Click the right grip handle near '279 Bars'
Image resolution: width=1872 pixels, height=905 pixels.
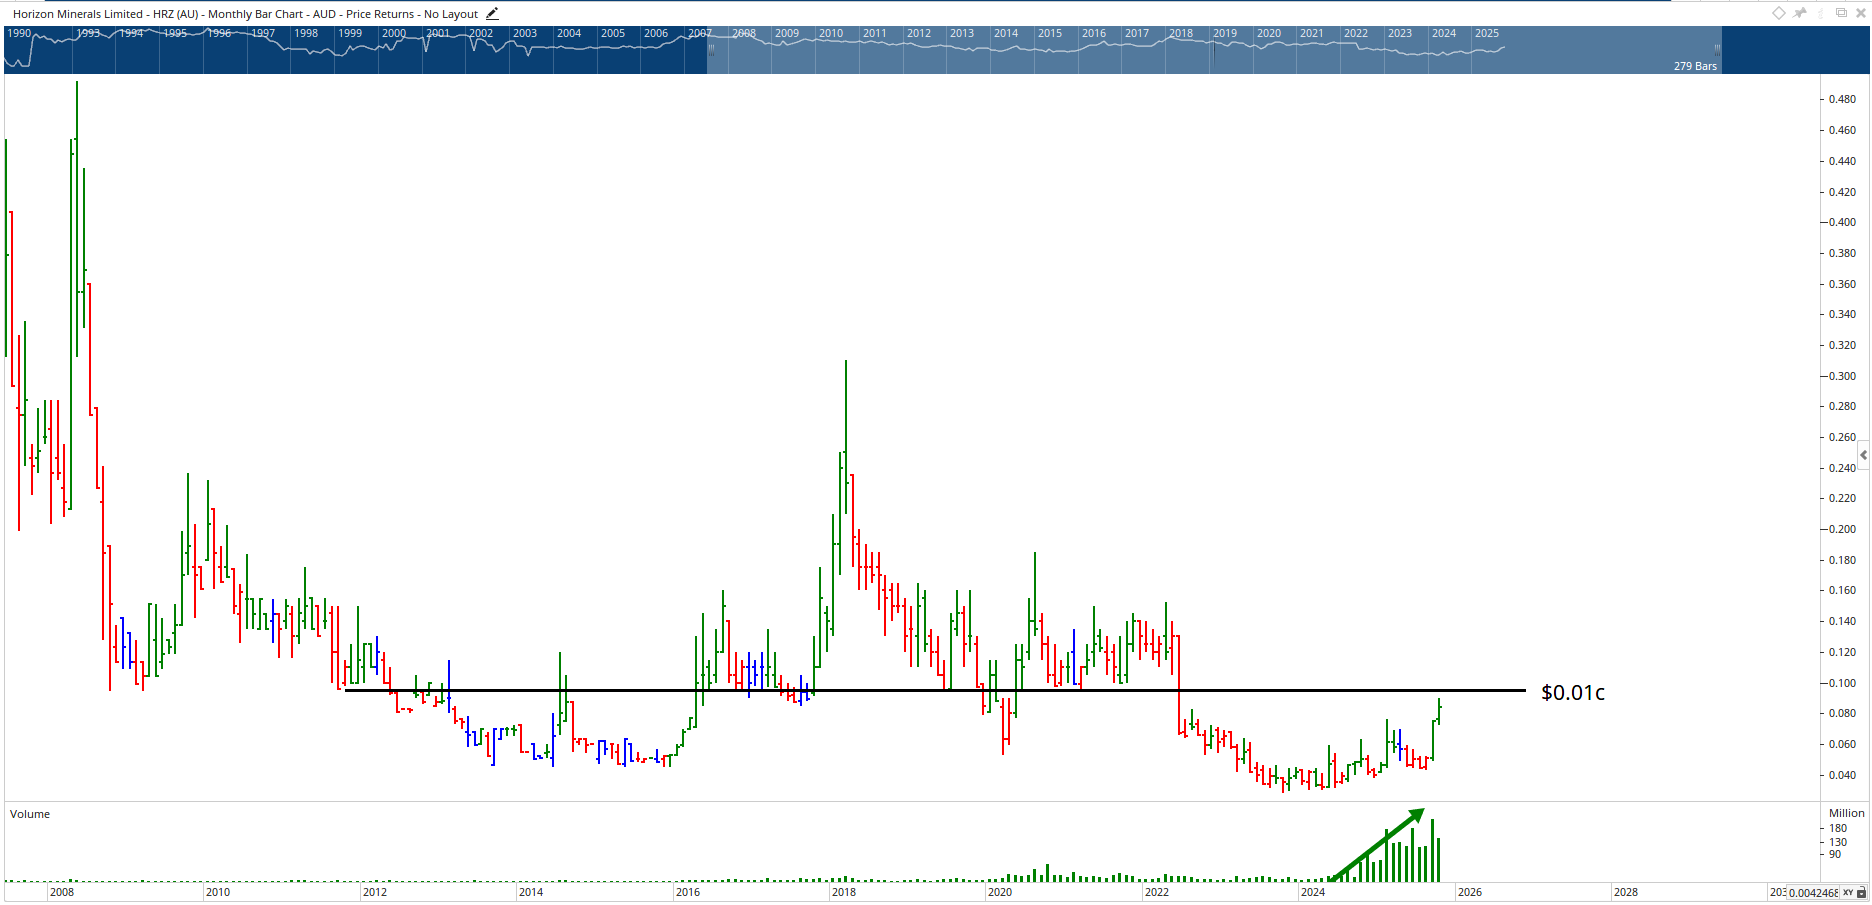1717,47
